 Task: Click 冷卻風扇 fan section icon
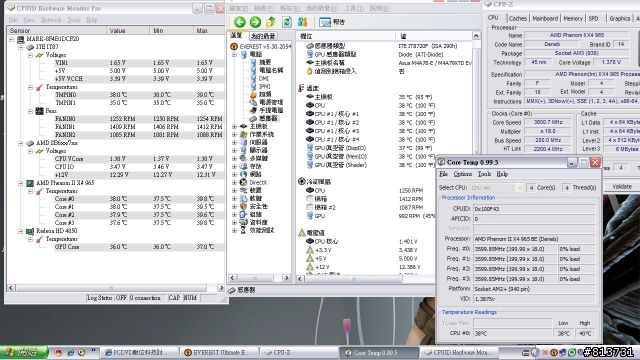(302, 181)
